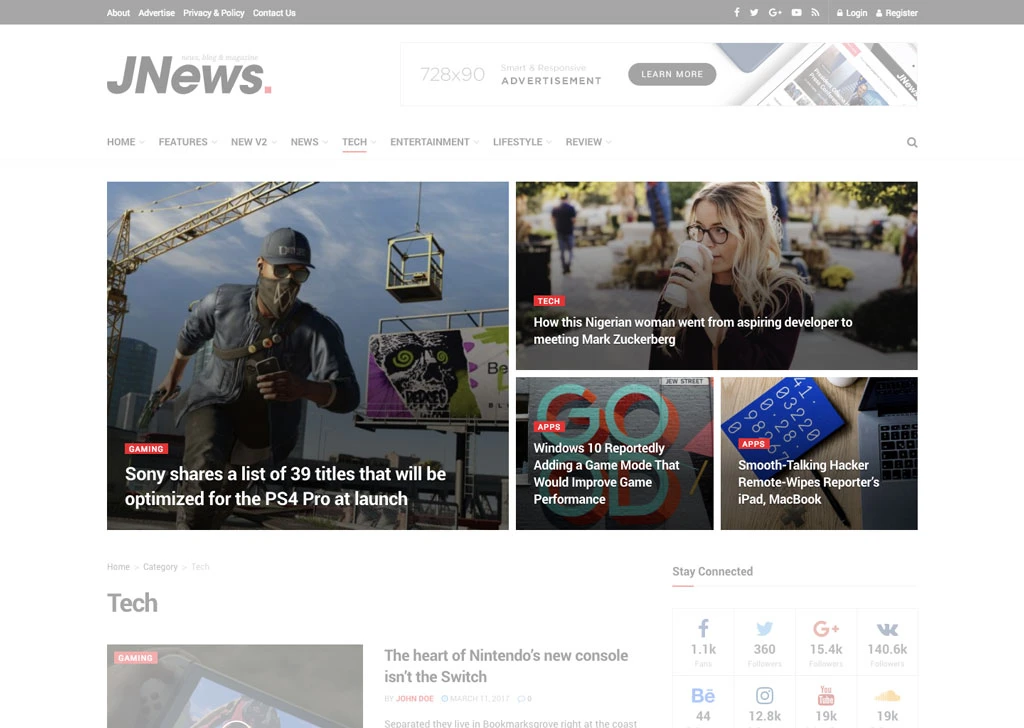The height and width of the screenshot is (728, 1024).
Task: Open the RSS feed icon in top bar
Action: click(x=815, y=12)
